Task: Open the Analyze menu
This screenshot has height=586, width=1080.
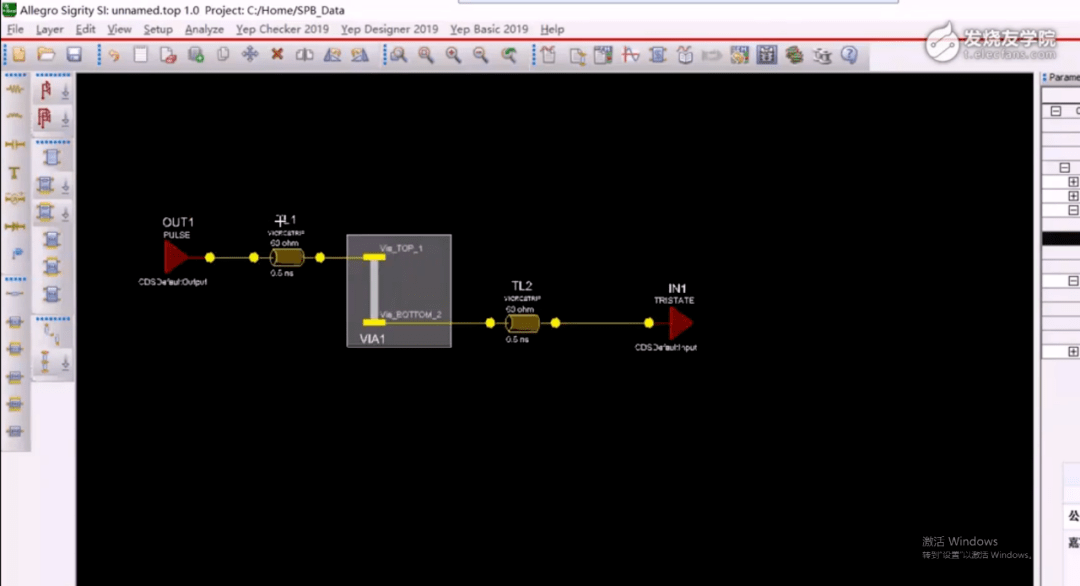Action: 204,29
